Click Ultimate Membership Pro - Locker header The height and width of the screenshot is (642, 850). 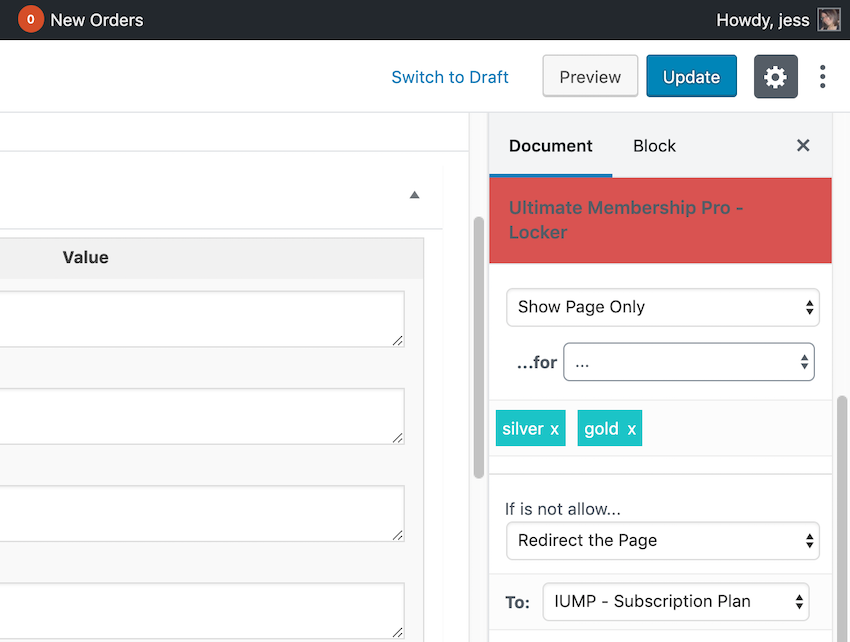click(x=660, y=220)
